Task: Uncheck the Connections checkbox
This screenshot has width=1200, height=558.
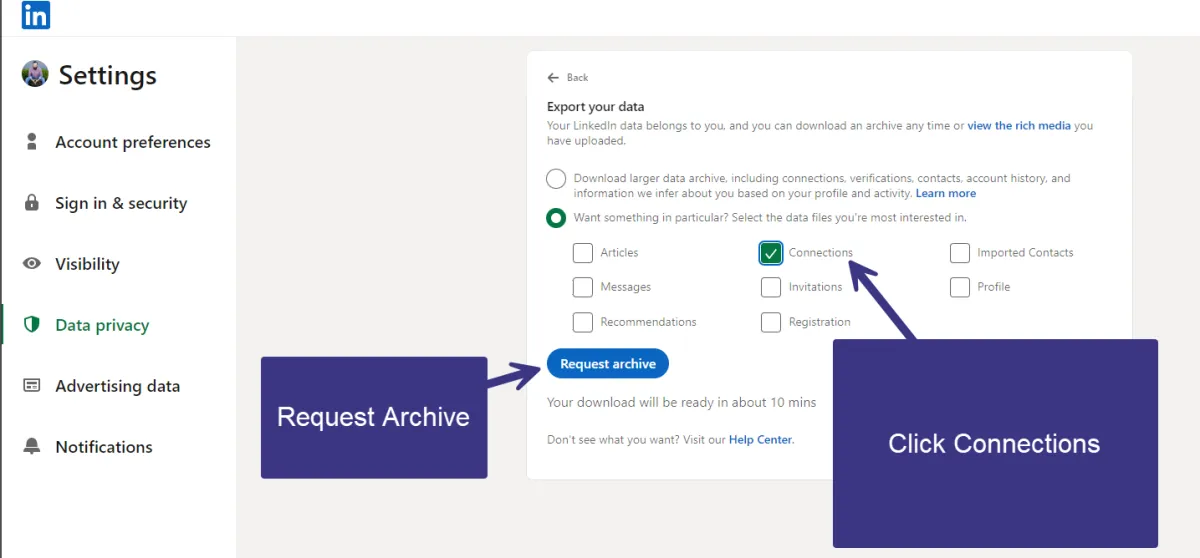Action: tap(771, 253)
